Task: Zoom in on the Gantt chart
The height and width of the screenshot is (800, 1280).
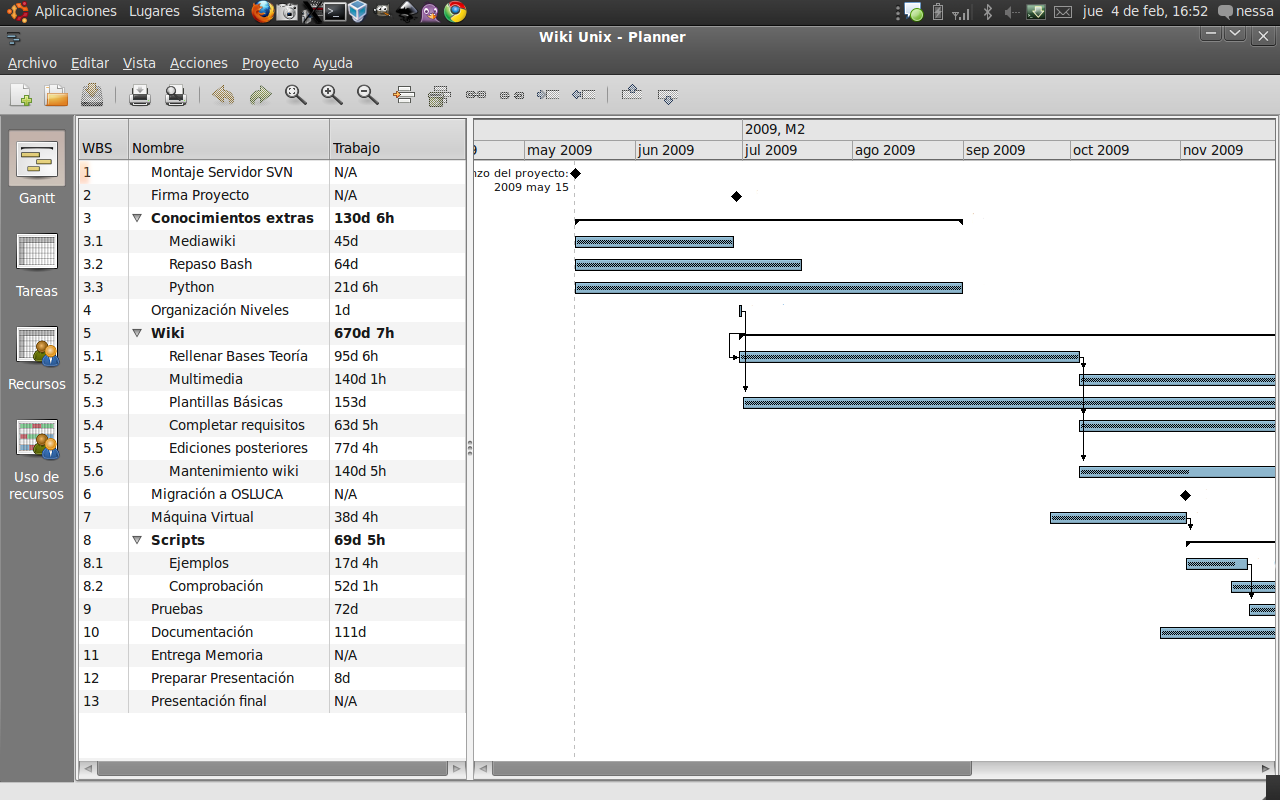Action: (x=331, y=95)
